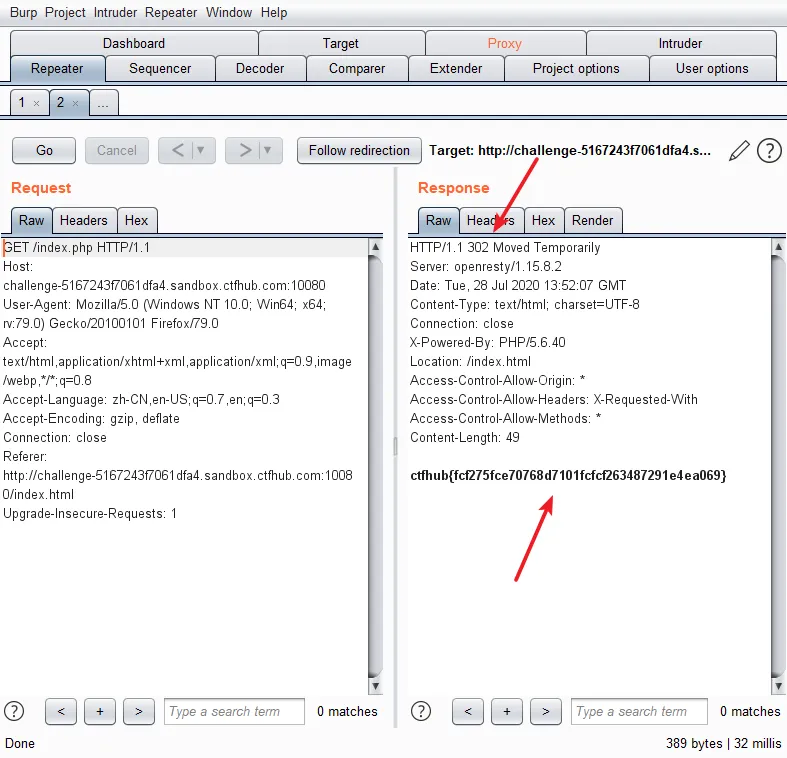Viewport: 787px width, 758px height.
Task: Send the request with Go
Action: pos(44,150)
